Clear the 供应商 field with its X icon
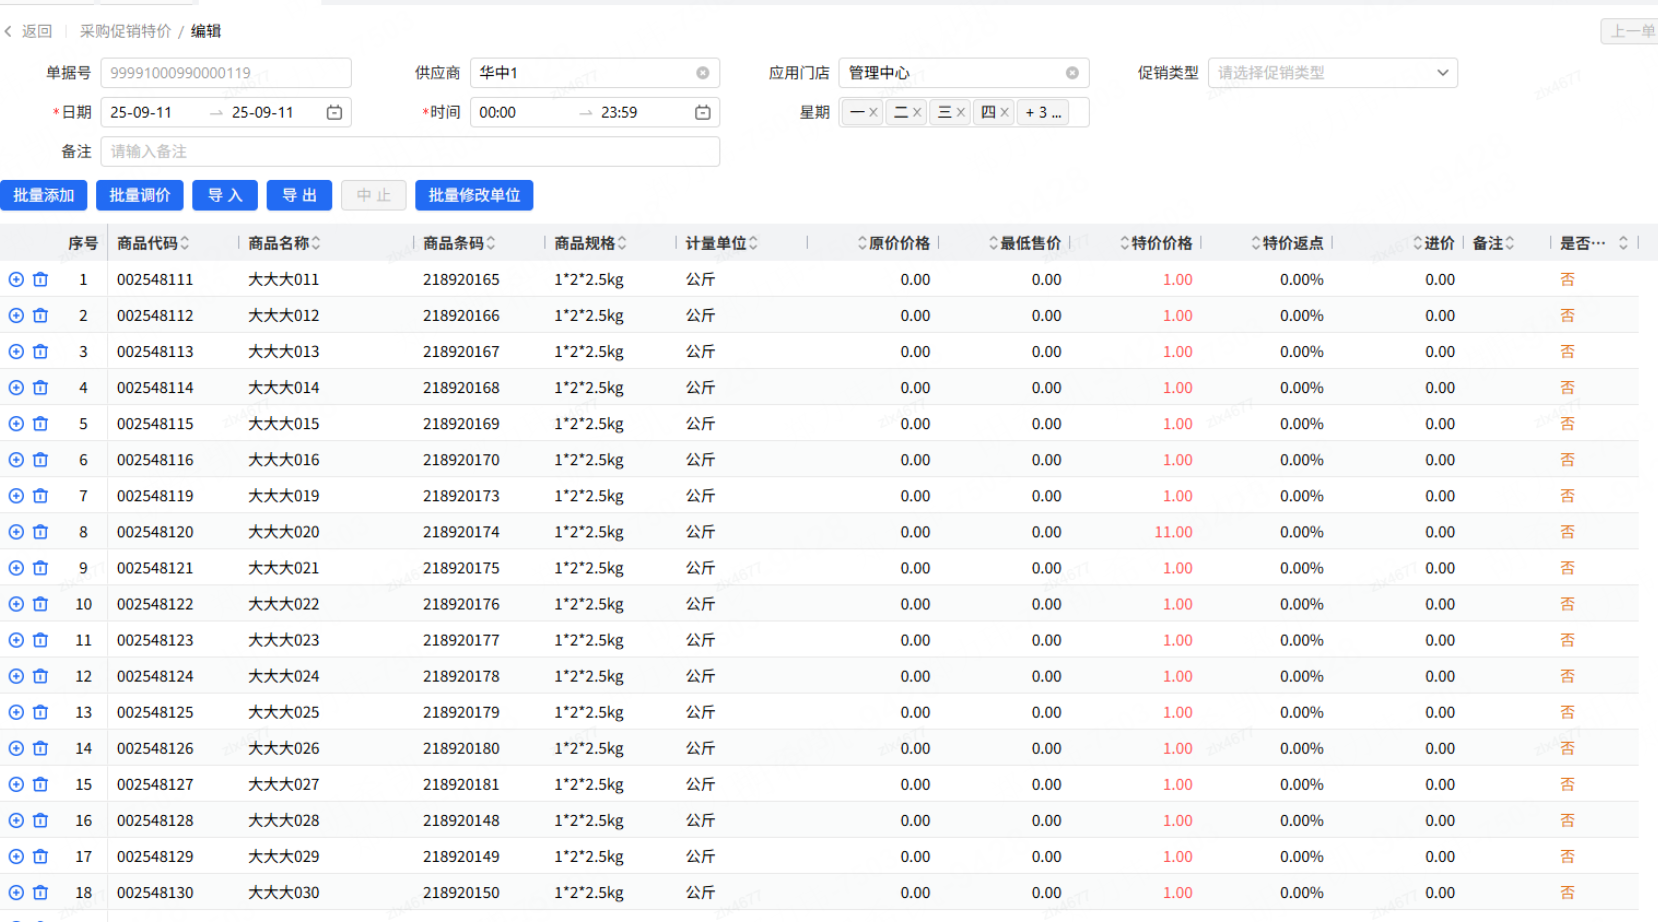The width and height of the screenshot is (1658, 922). pyautogui.click(x=703, y=73)
